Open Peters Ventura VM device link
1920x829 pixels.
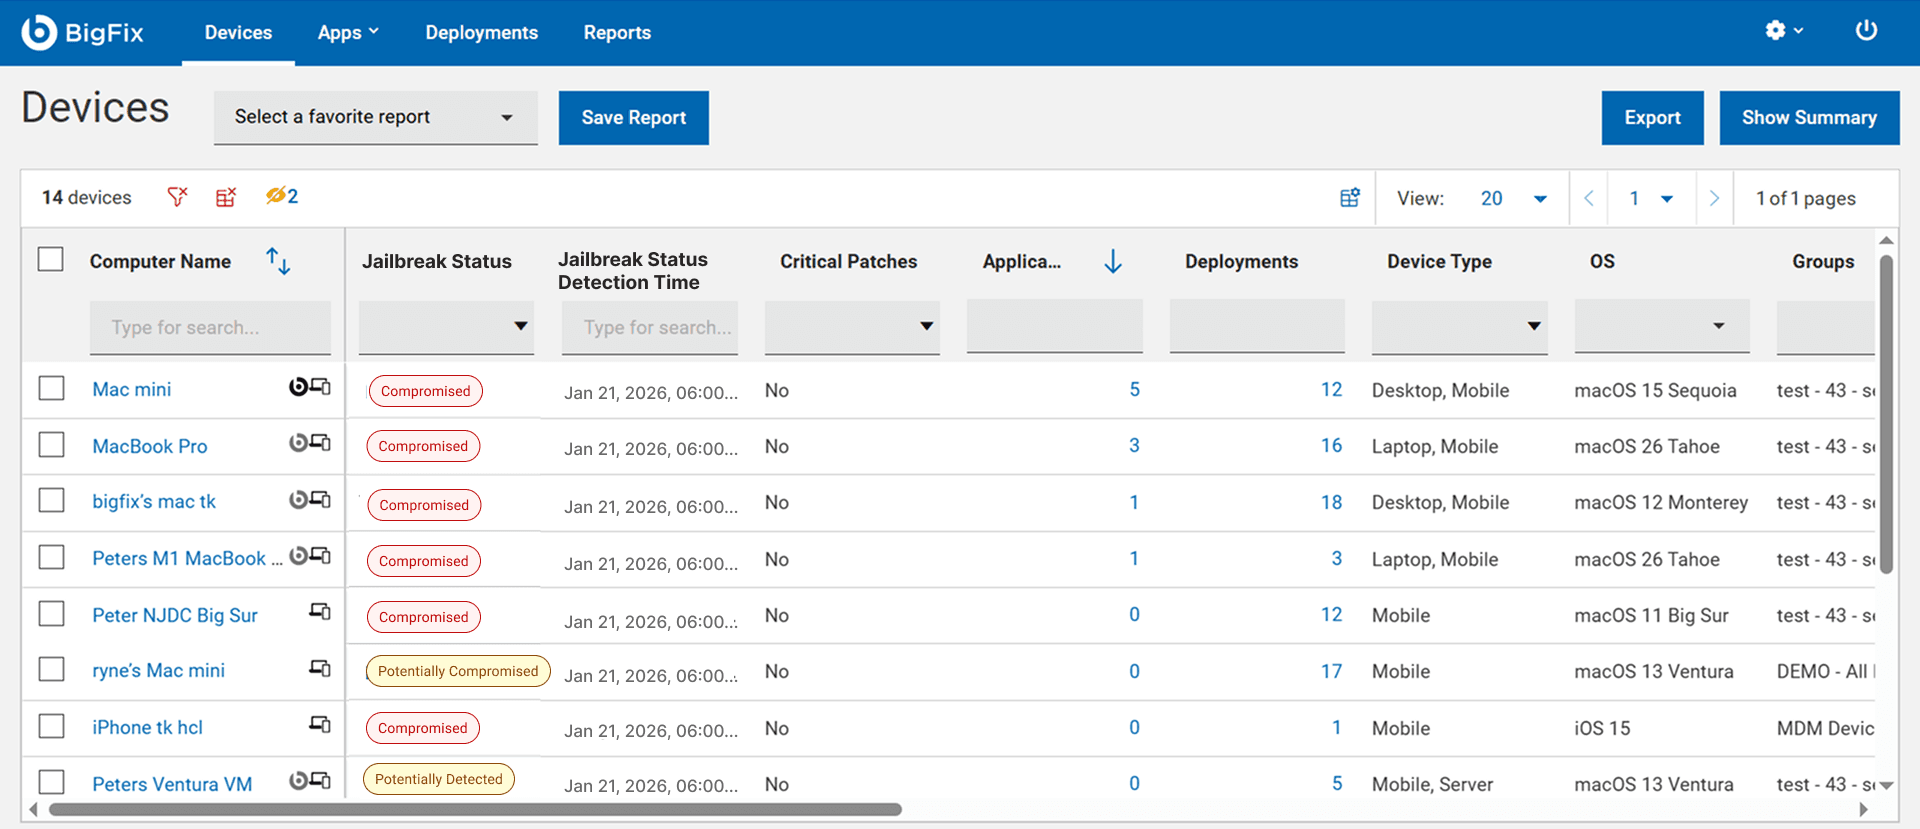point(172,784)
